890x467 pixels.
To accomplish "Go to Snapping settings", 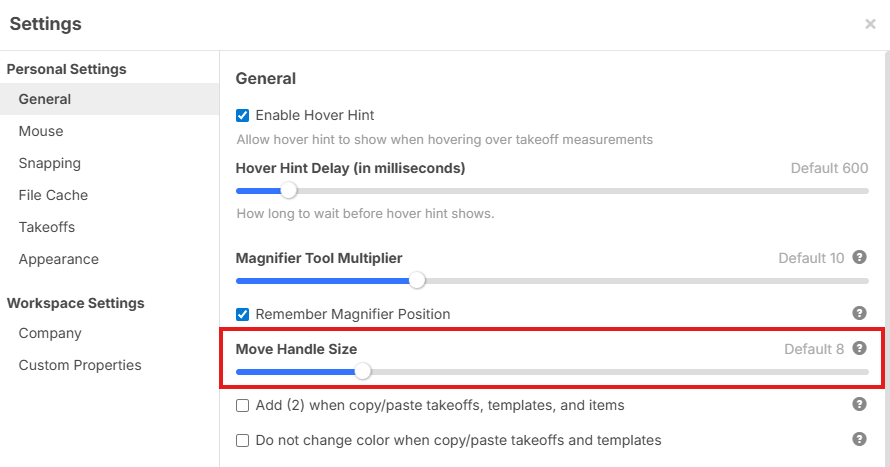I will pos(50,163).
